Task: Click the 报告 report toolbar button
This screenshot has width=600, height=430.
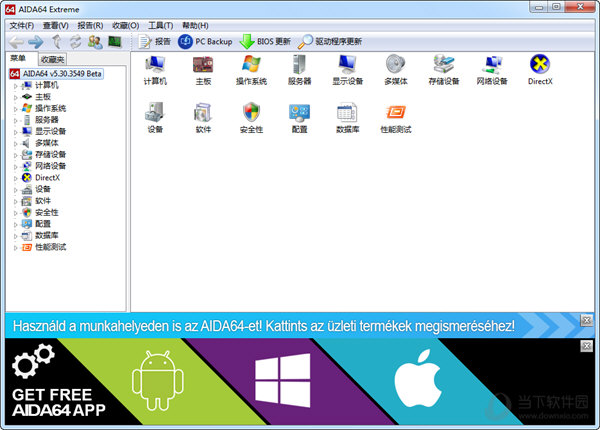Action: 154,41
